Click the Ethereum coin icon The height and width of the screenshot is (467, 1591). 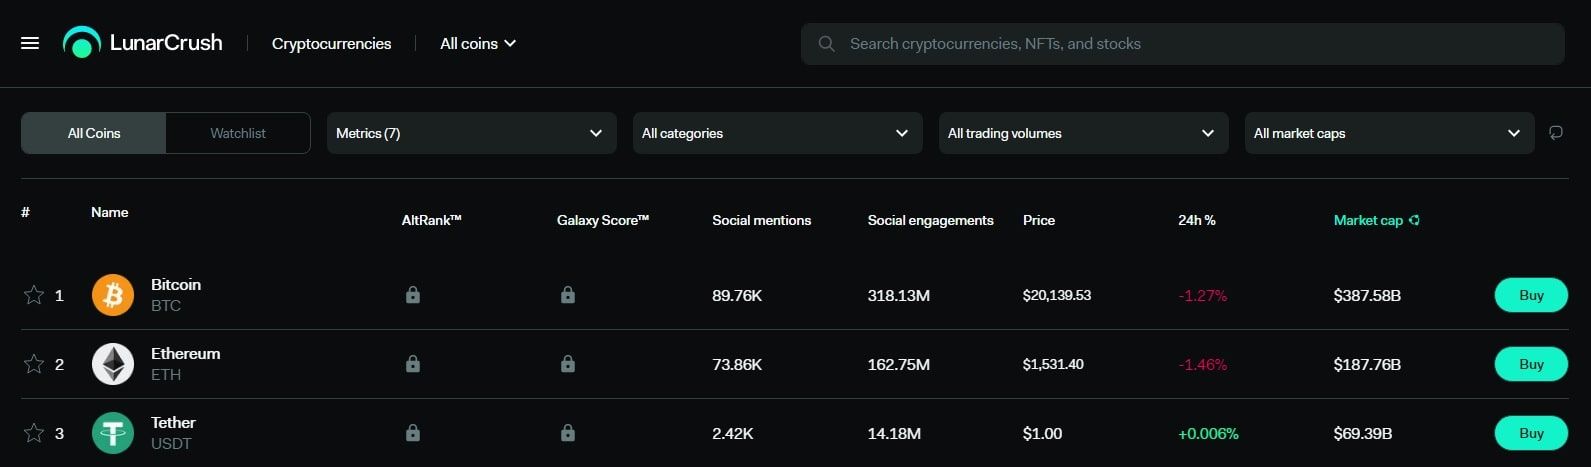113,364
